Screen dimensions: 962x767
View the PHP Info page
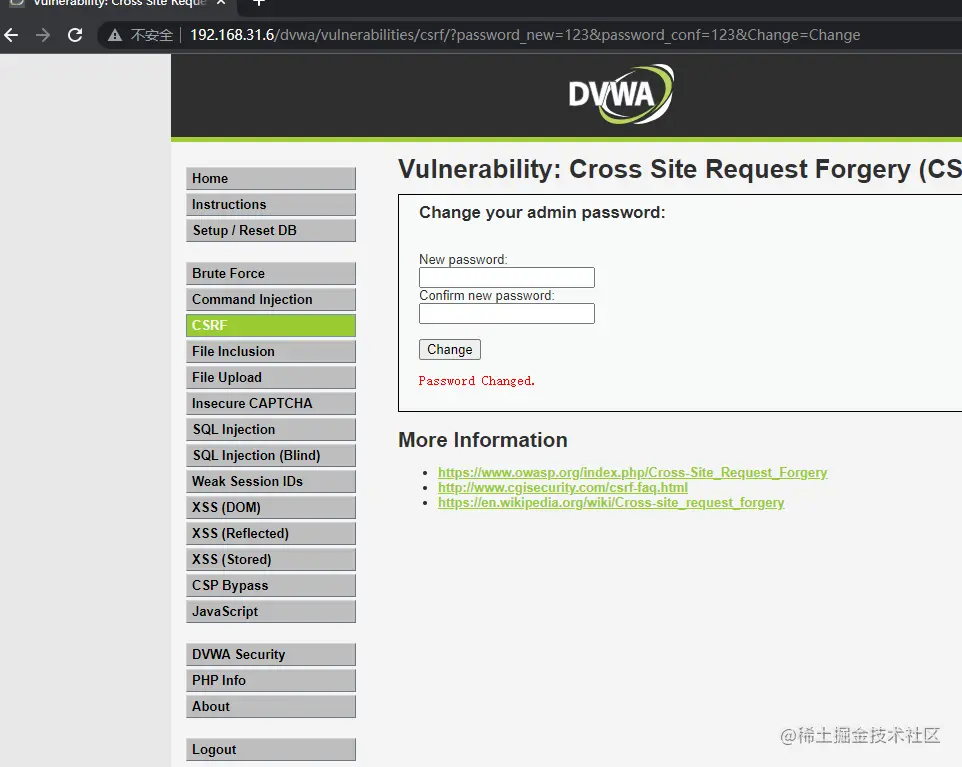(x=271, y=680)
